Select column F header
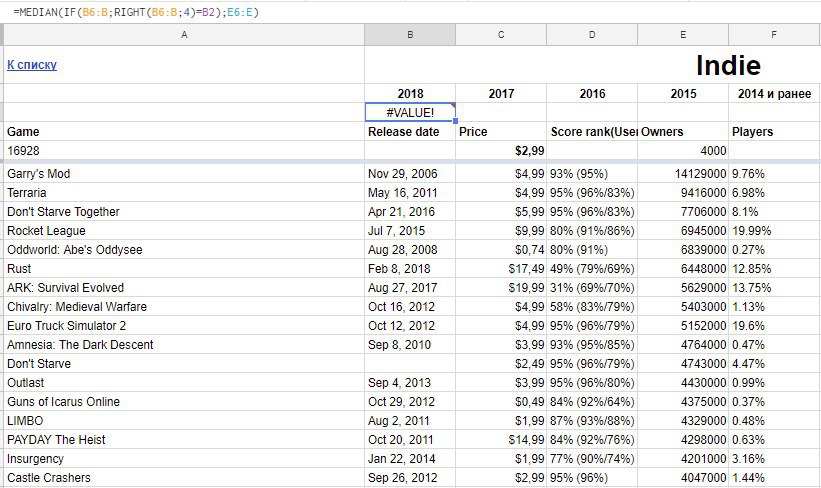 coord(774,35)
